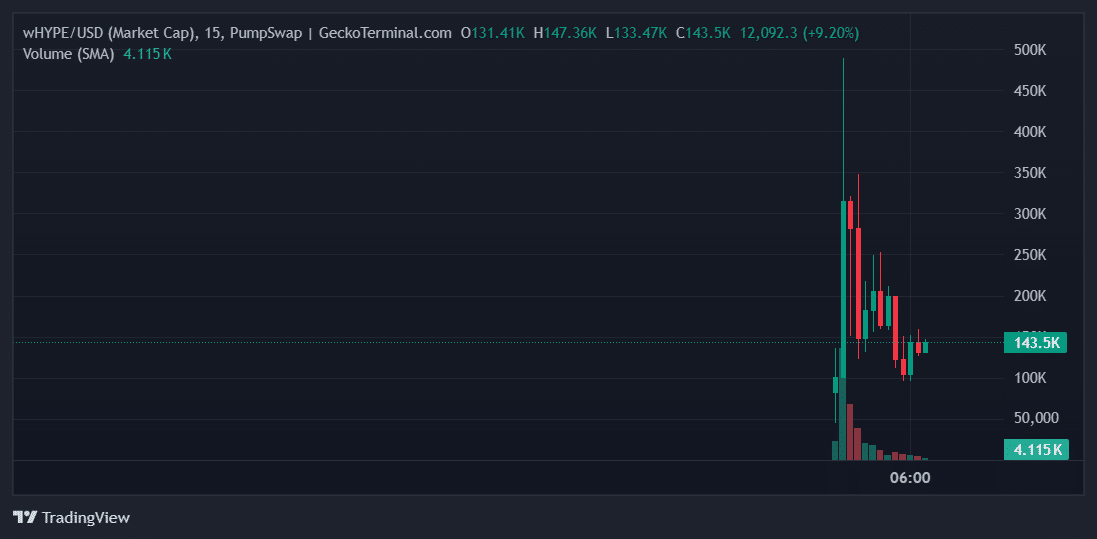Click the open value O131.41K
The image size is (1097, 539).
pos(493,33)
